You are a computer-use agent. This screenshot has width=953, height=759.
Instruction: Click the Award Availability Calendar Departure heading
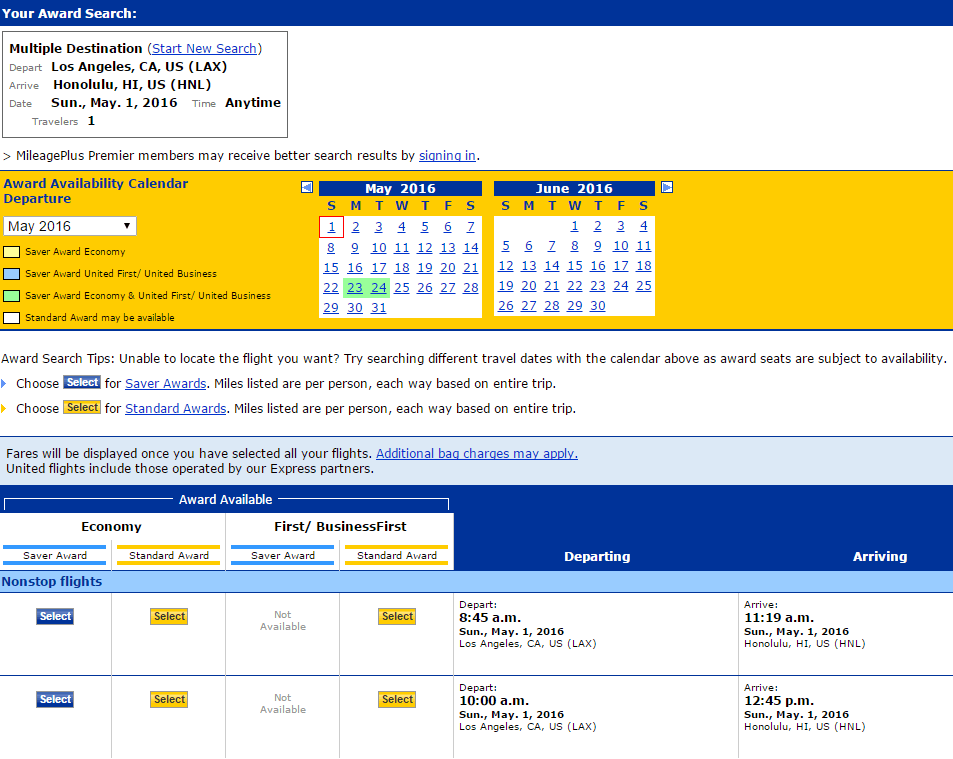pyautogui.click(x=96, y=191)
